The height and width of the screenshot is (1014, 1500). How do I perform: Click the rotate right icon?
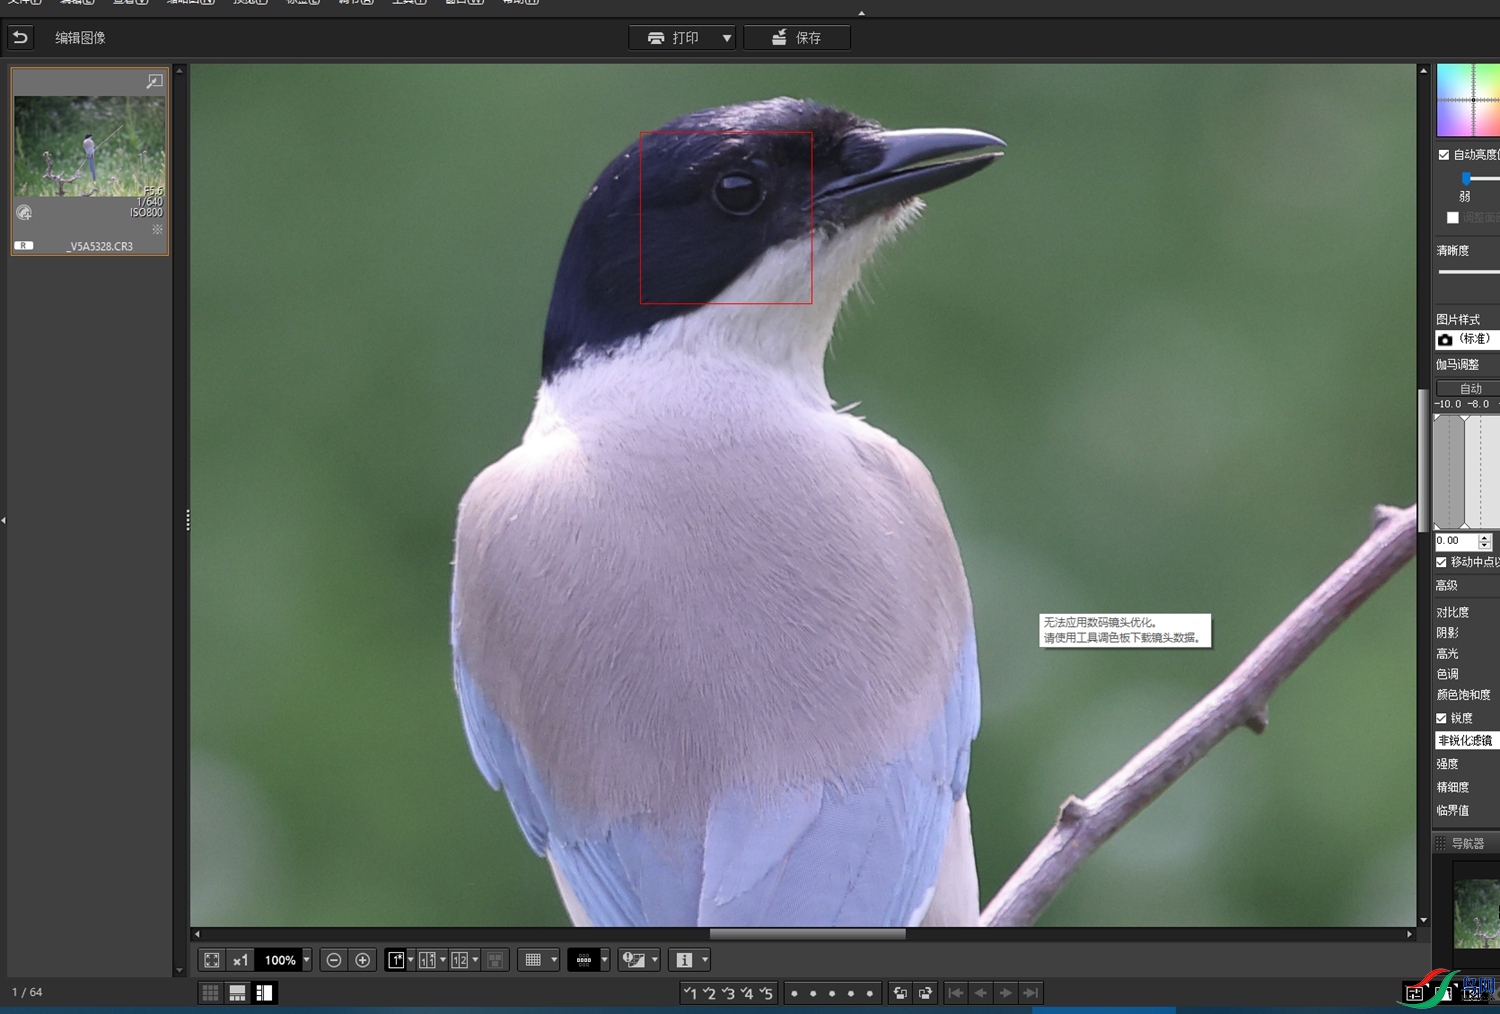pyautogui.click(x=925, y=993)
